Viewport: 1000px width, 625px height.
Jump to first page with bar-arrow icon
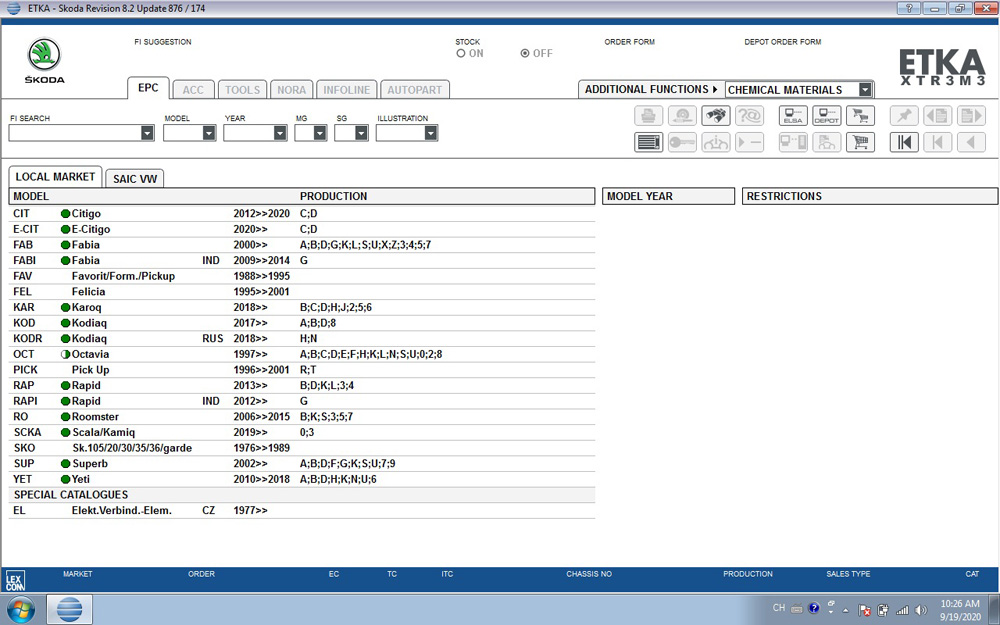pyautogui.click(x=904, y=142)
